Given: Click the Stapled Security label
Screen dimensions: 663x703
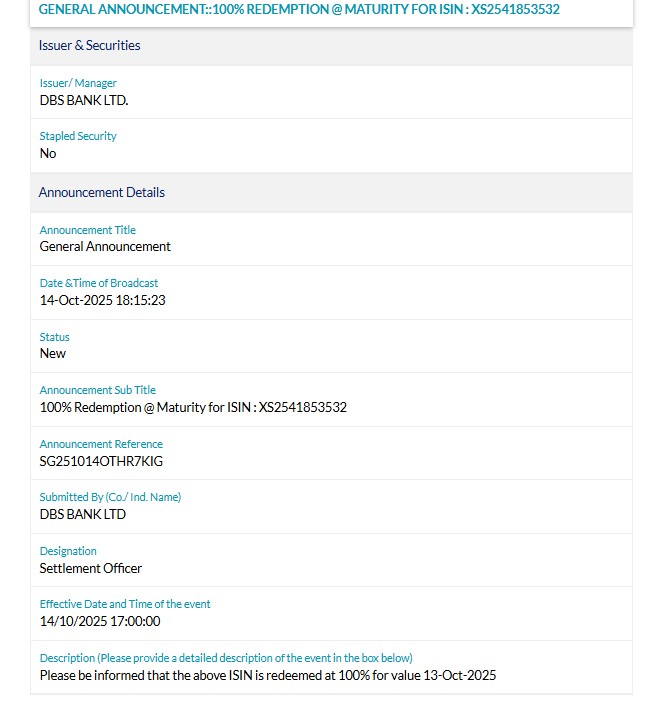Looking at the screenshot, I should (x=78, y=136).
